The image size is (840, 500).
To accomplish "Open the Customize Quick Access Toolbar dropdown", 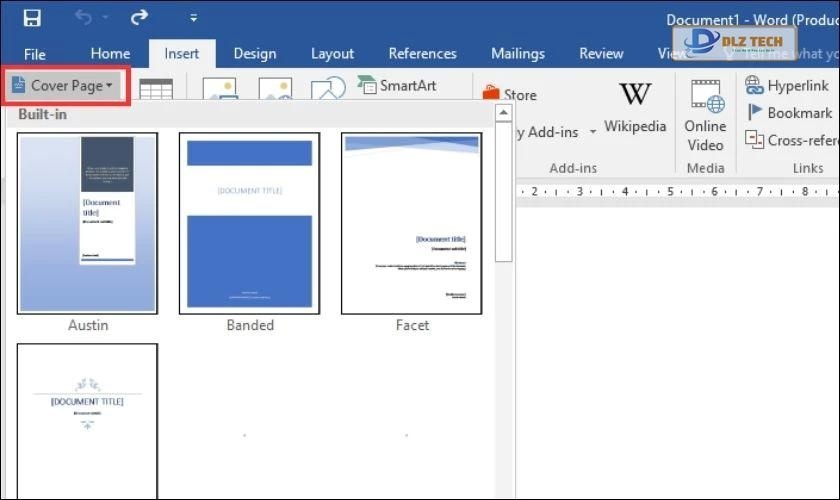I will coord(193,18).
